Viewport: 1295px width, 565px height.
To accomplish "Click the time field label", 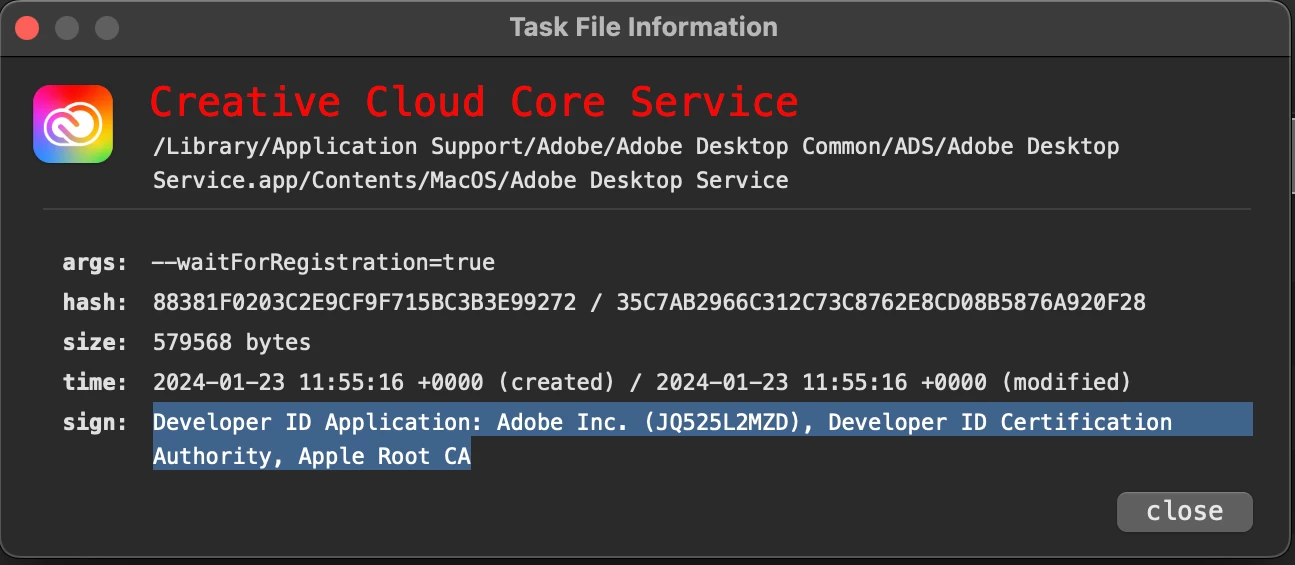I will 95,383.
